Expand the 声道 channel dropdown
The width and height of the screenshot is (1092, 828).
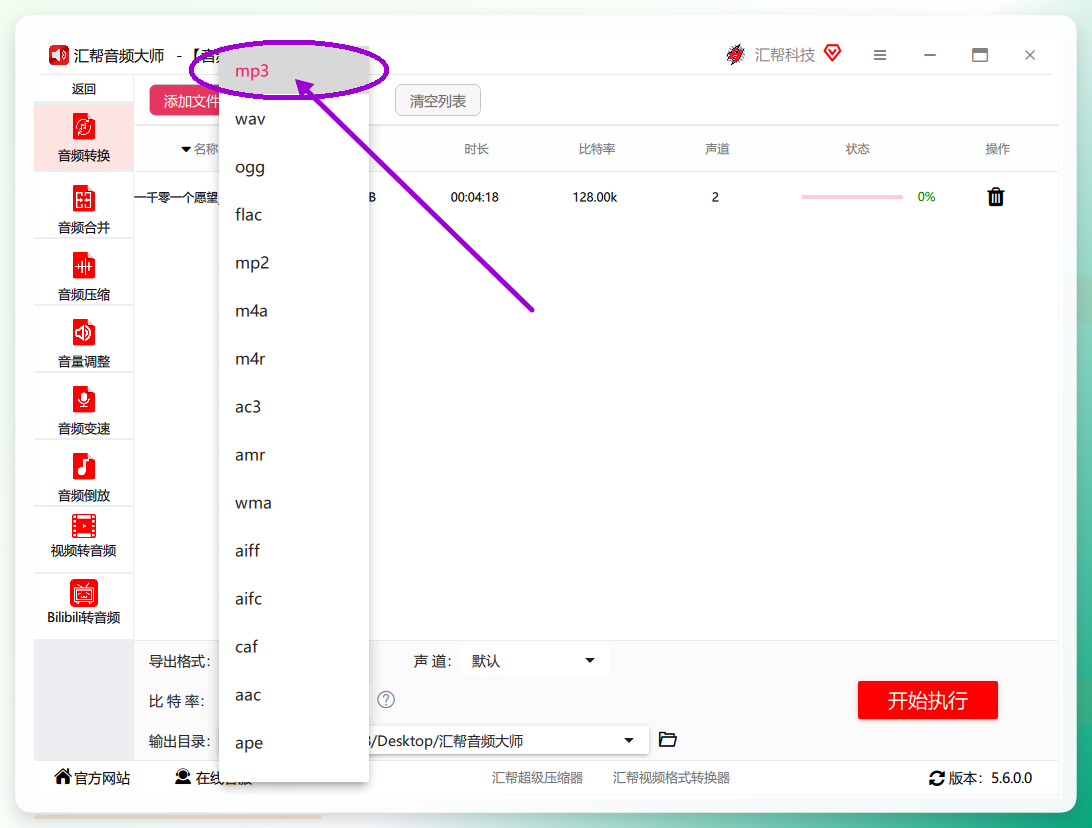(535, 660)
